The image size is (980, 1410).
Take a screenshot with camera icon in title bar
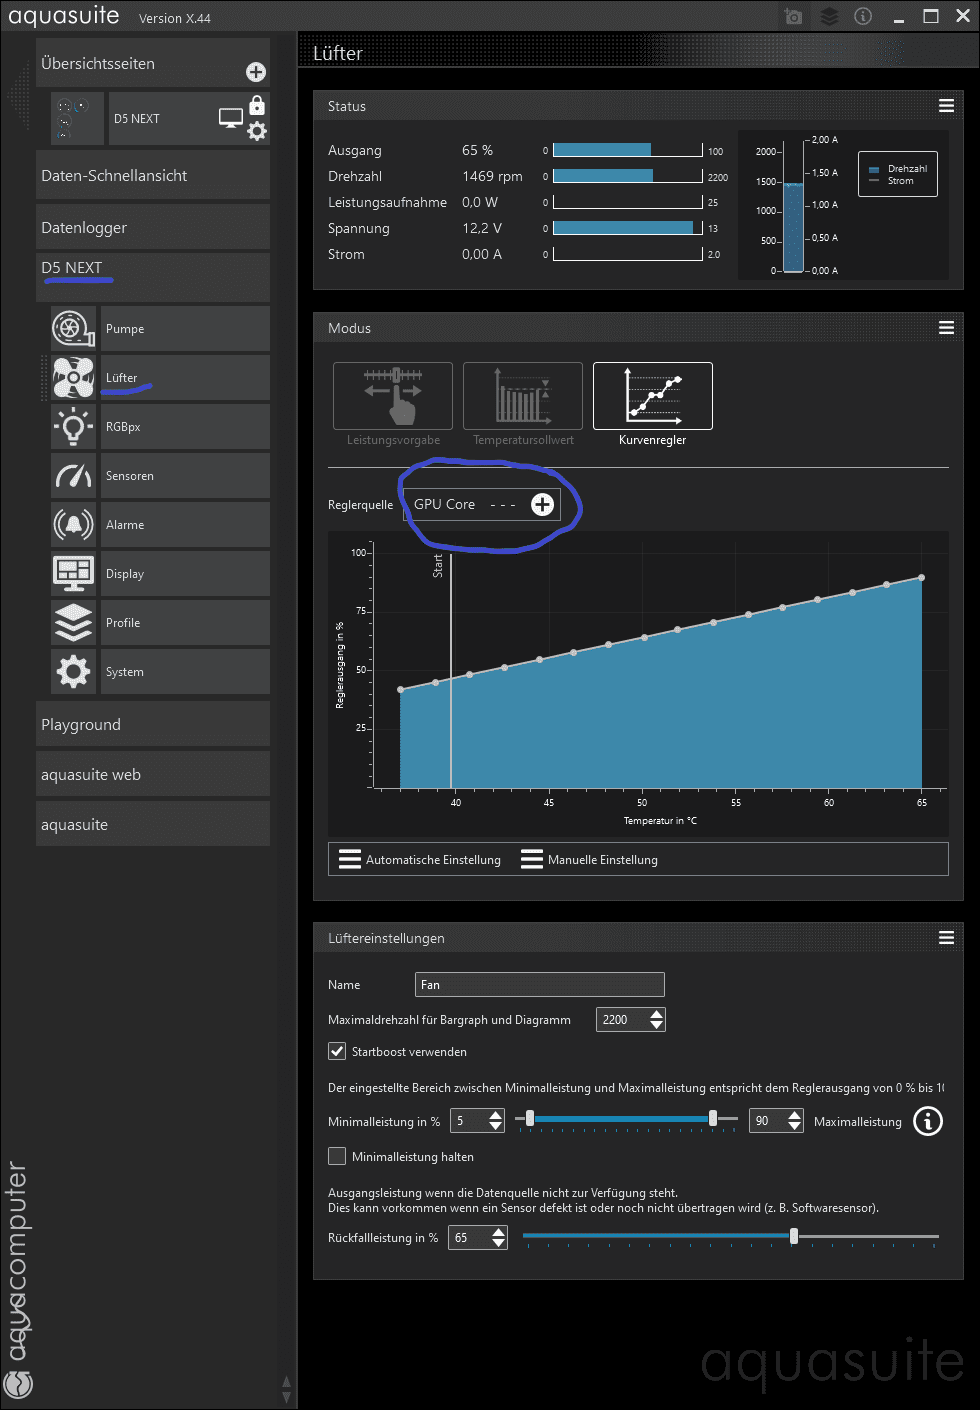tap(793, 17)
